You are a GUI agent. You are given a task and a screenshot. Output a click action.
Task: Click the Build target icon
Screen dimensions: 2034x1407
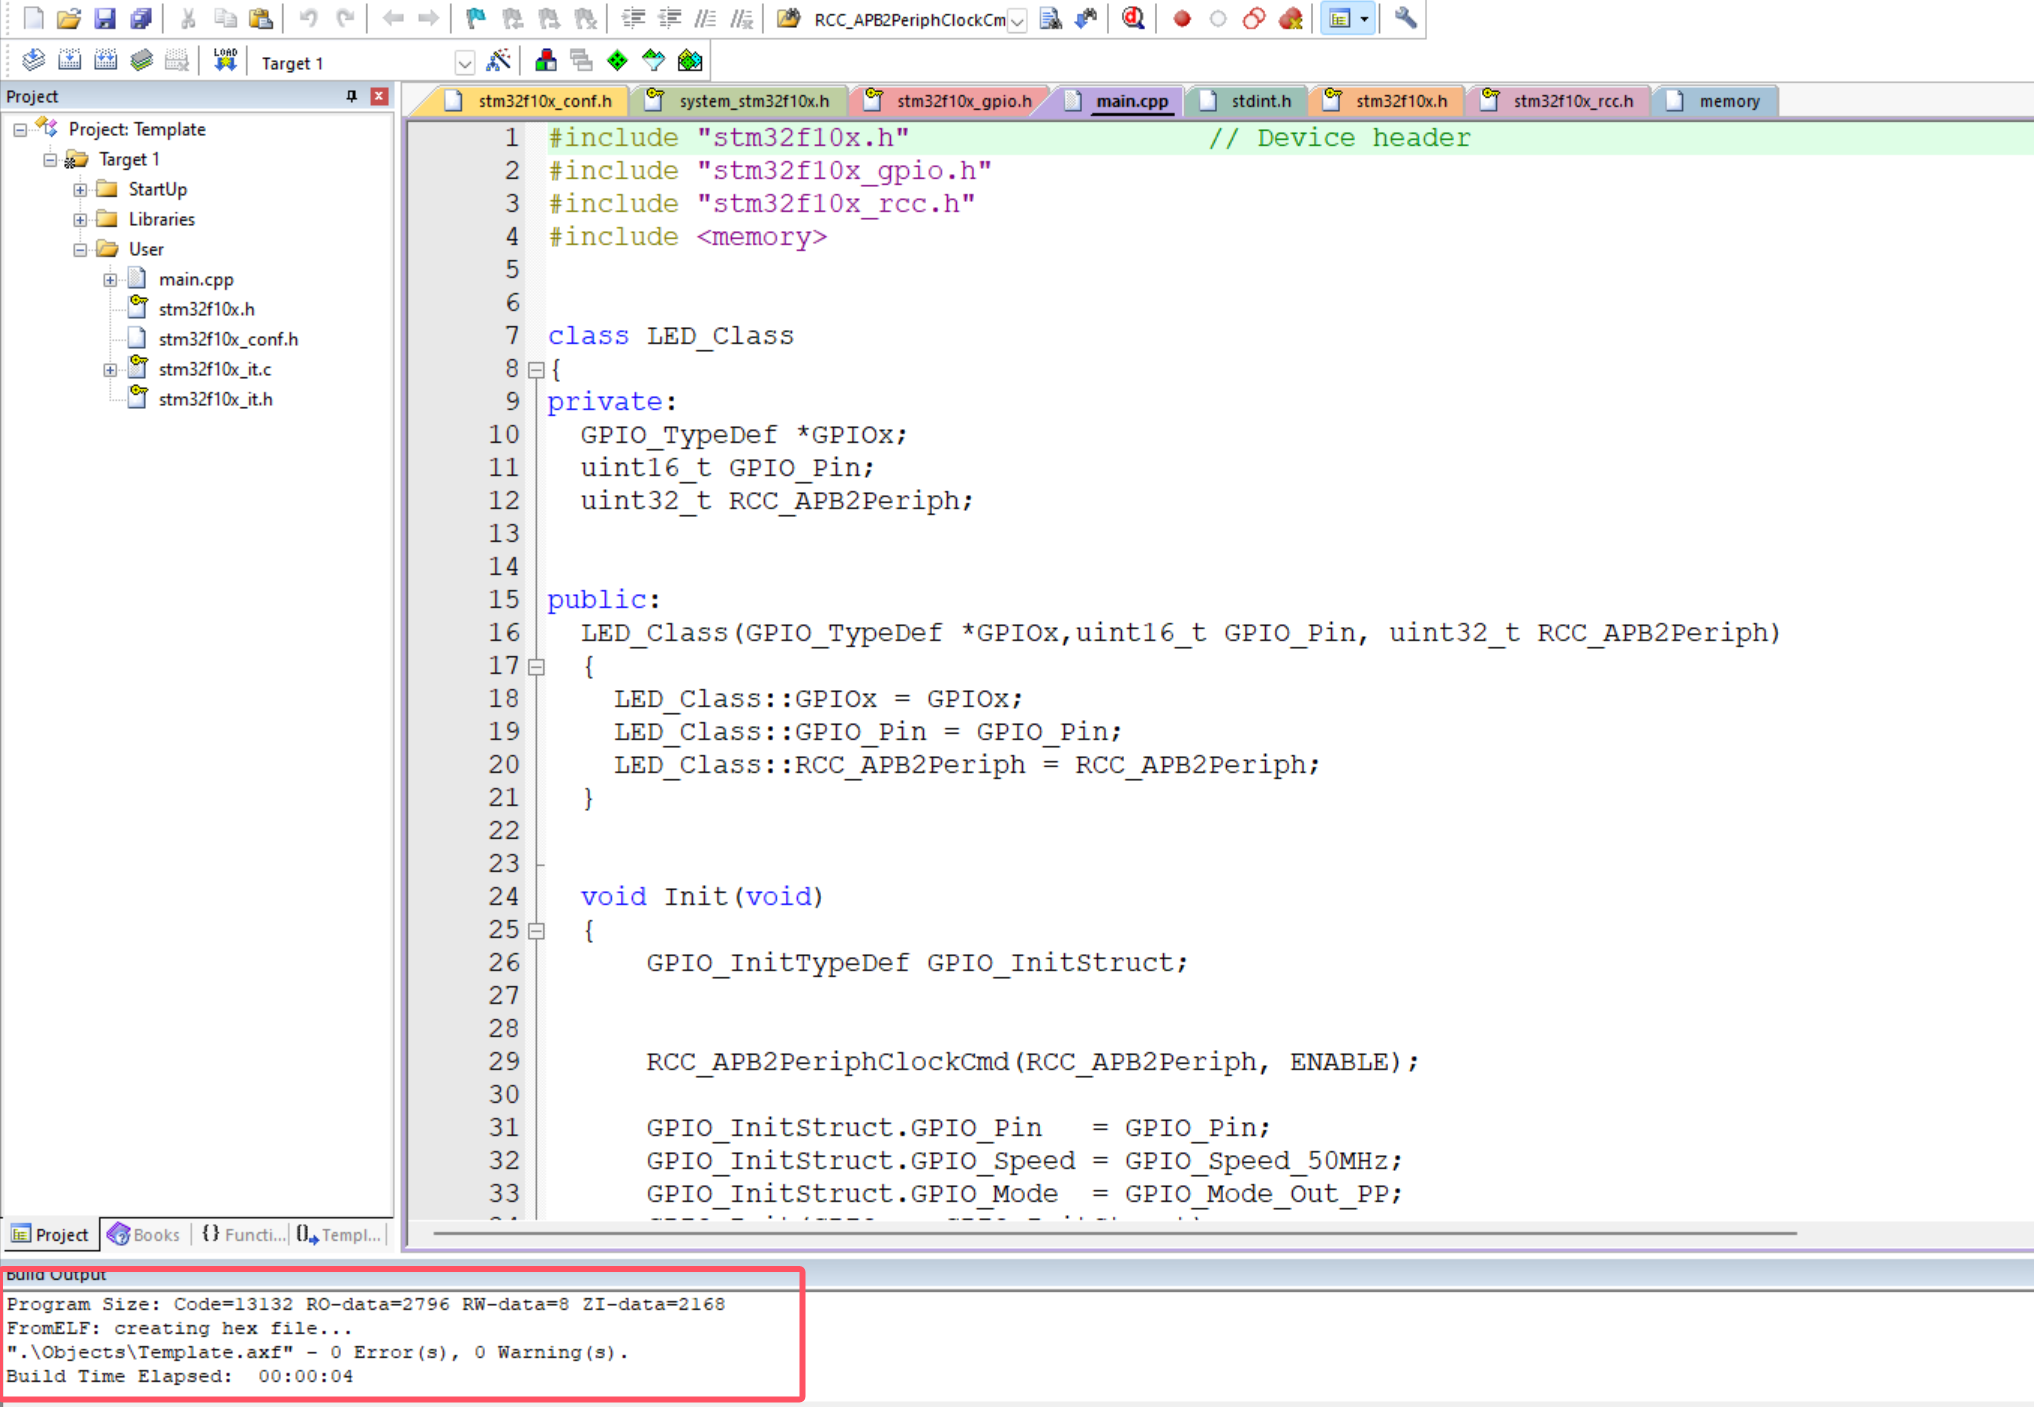point(69,61)
